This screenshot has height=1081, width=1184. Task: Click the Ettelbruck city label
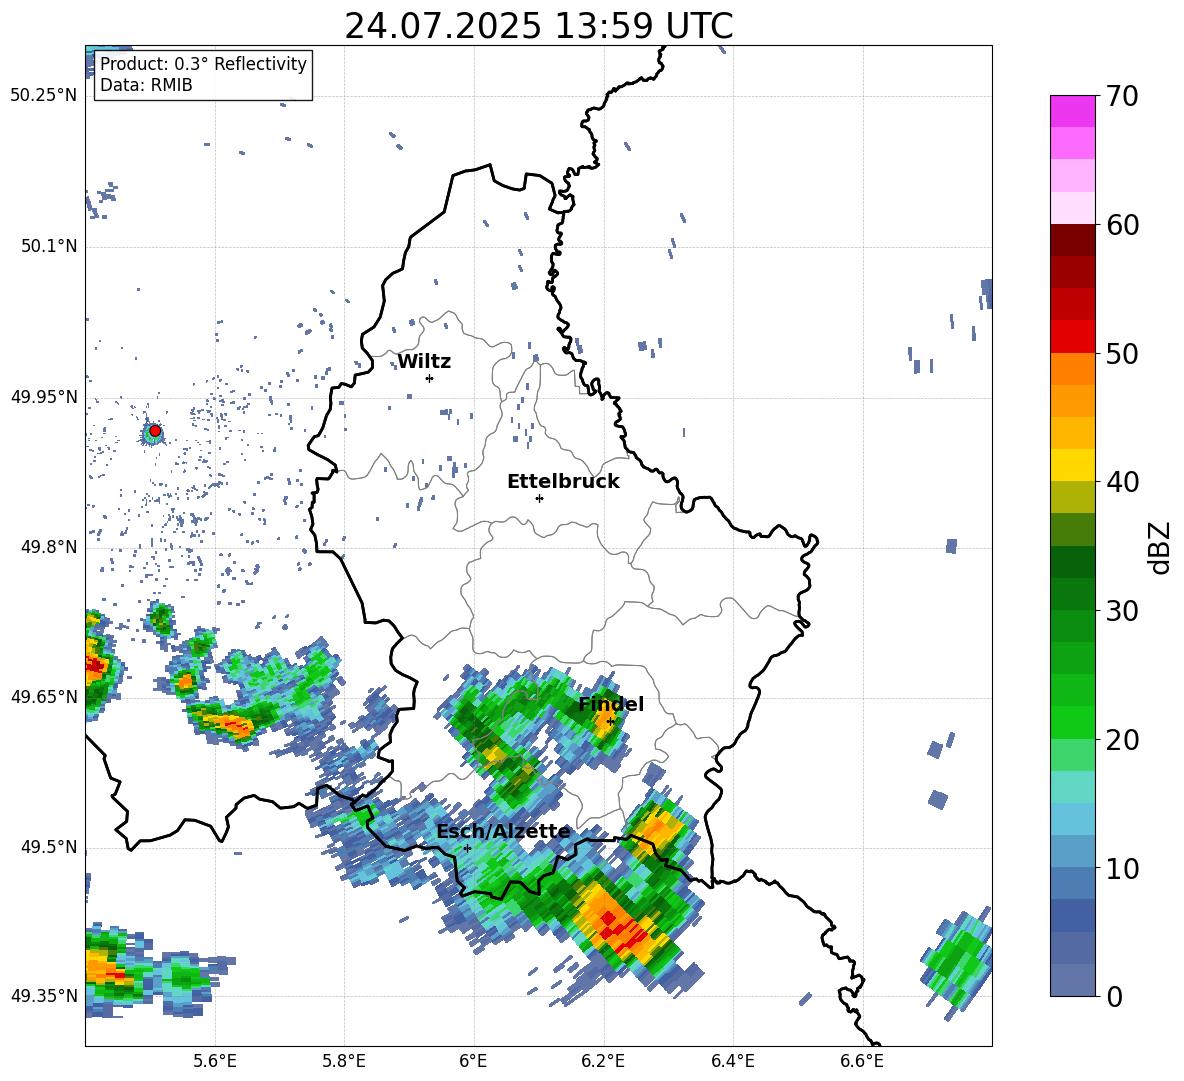point(563,482)
